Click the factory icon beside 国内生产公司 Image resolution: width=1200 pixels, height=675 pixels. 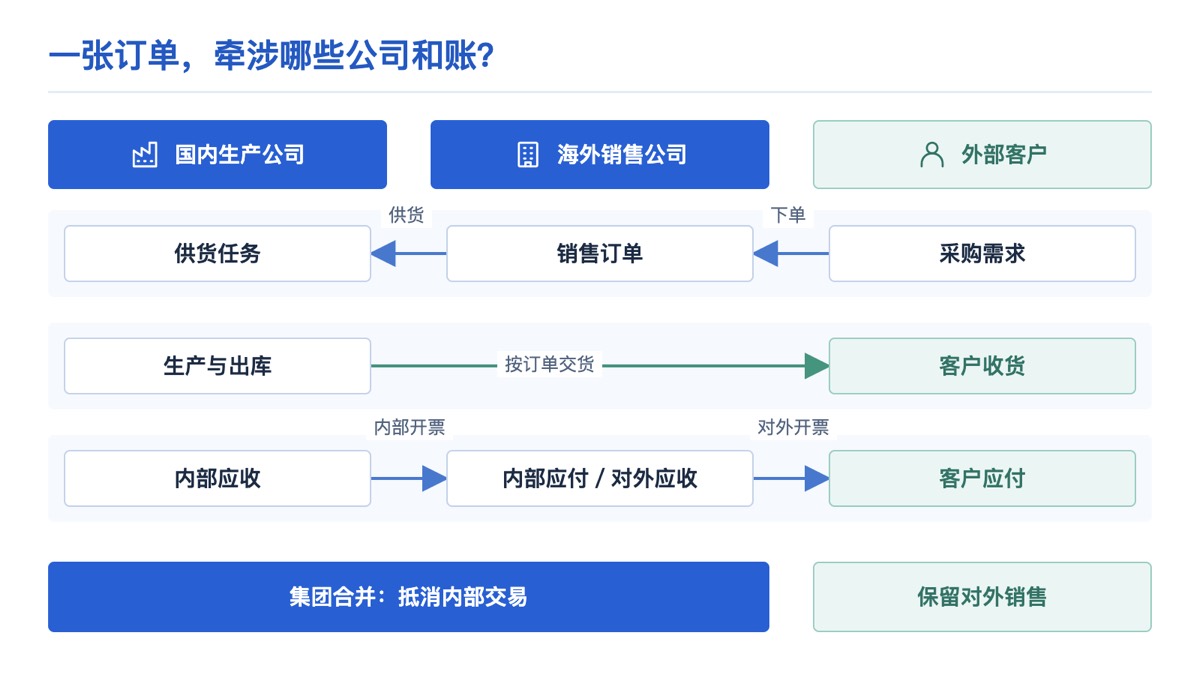click(x=145, y=155)
